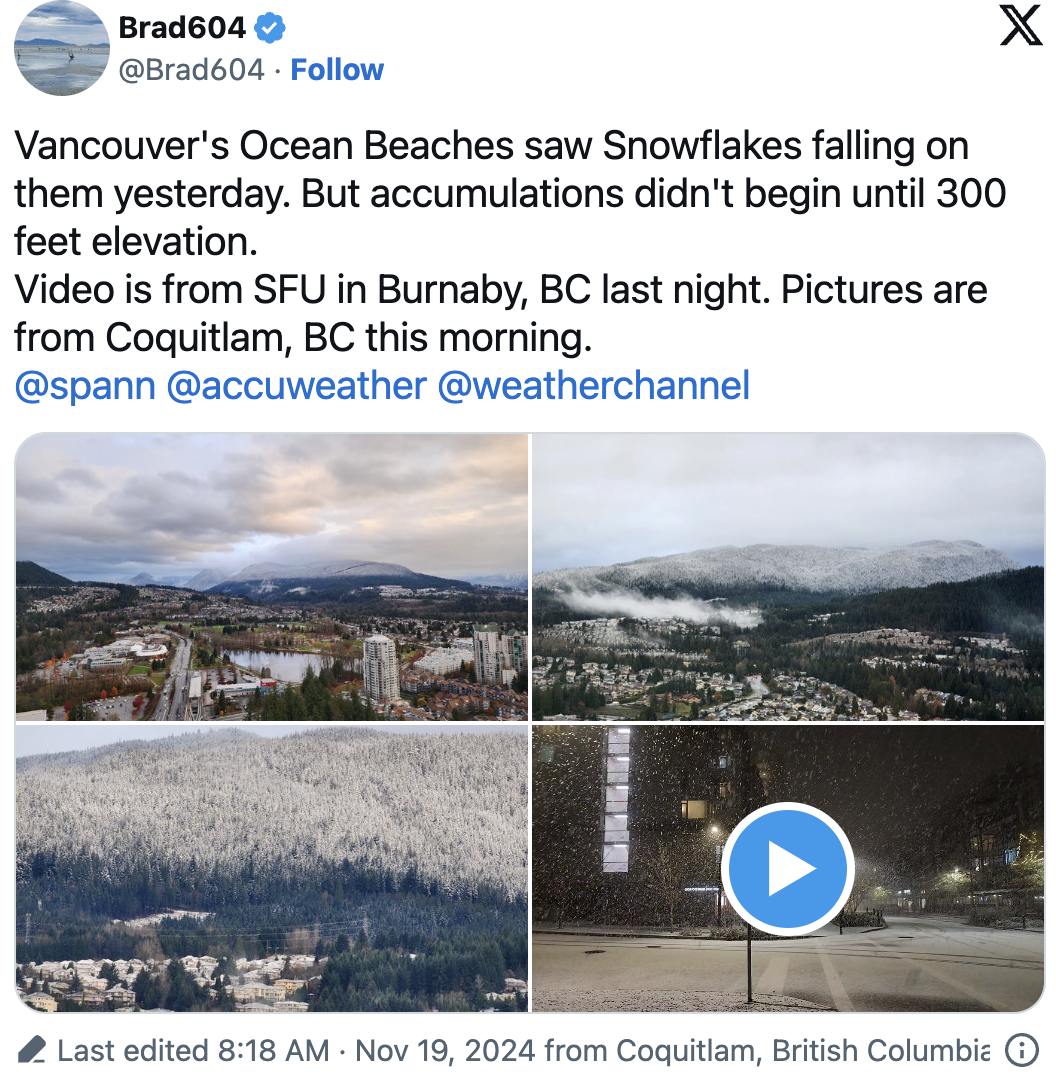Play the SFU snowfall video
Screen dimensions: 1056x1090
click(x=787, y=868)
